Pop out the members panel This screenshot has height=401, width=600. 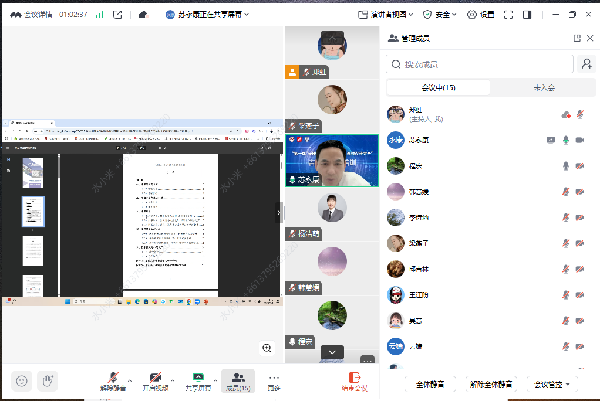click(x=576, y=38)
